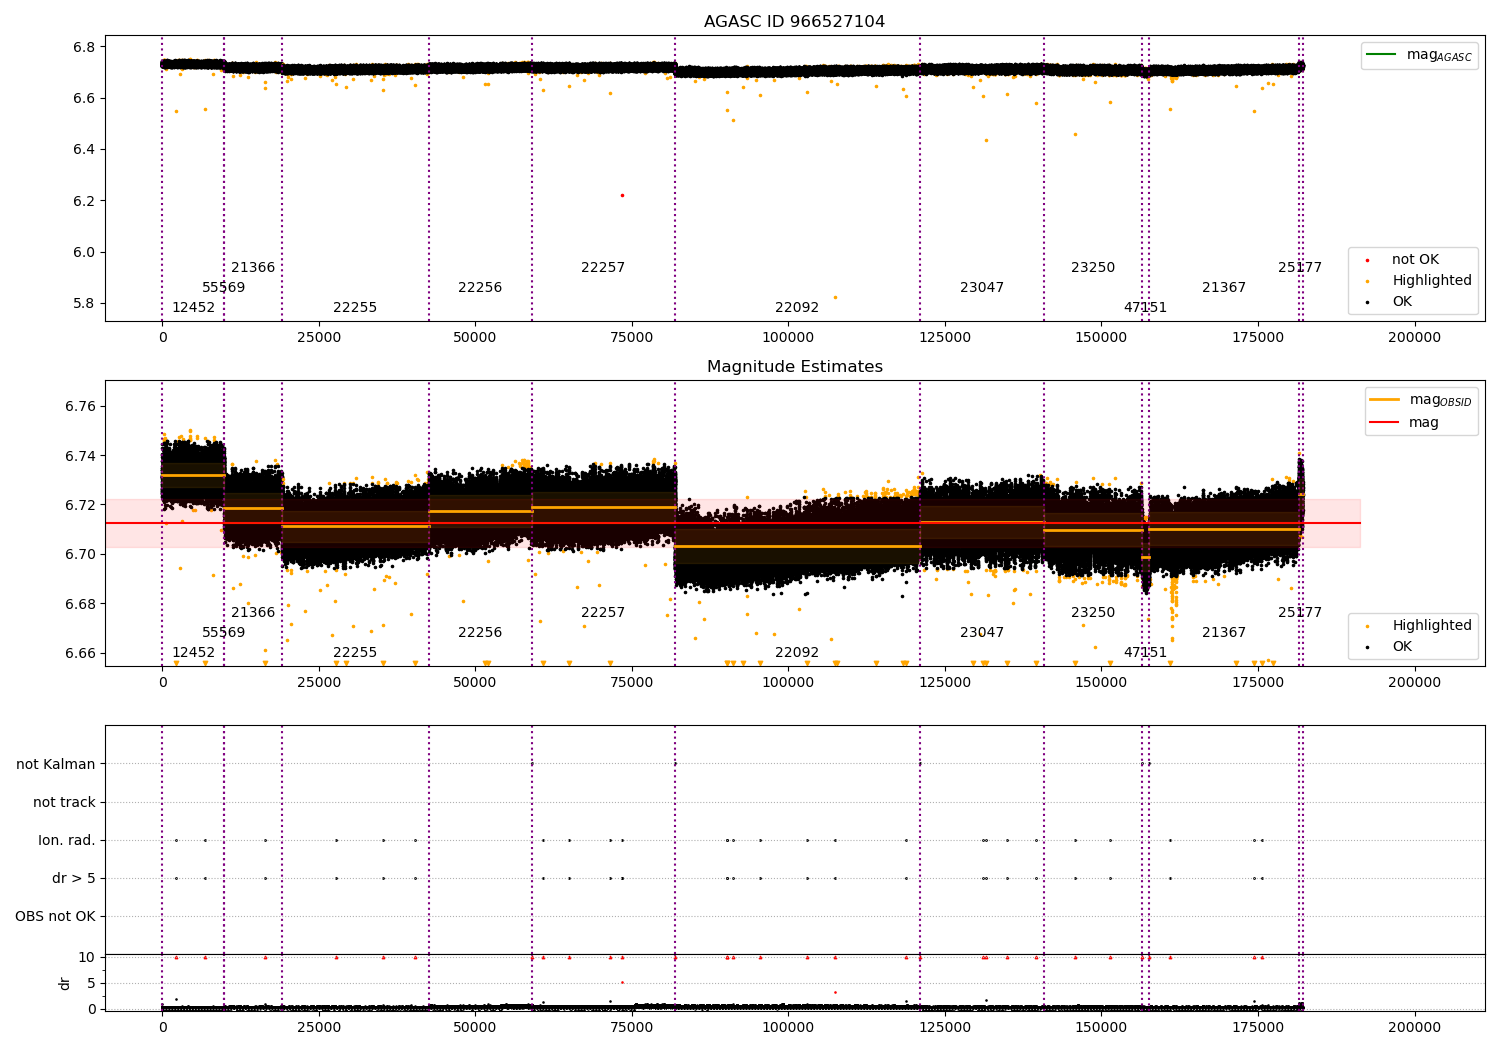Select obsid label 21367 in top plot
Screen dimensions: 1500x1050
click(x=1224, y=288)
